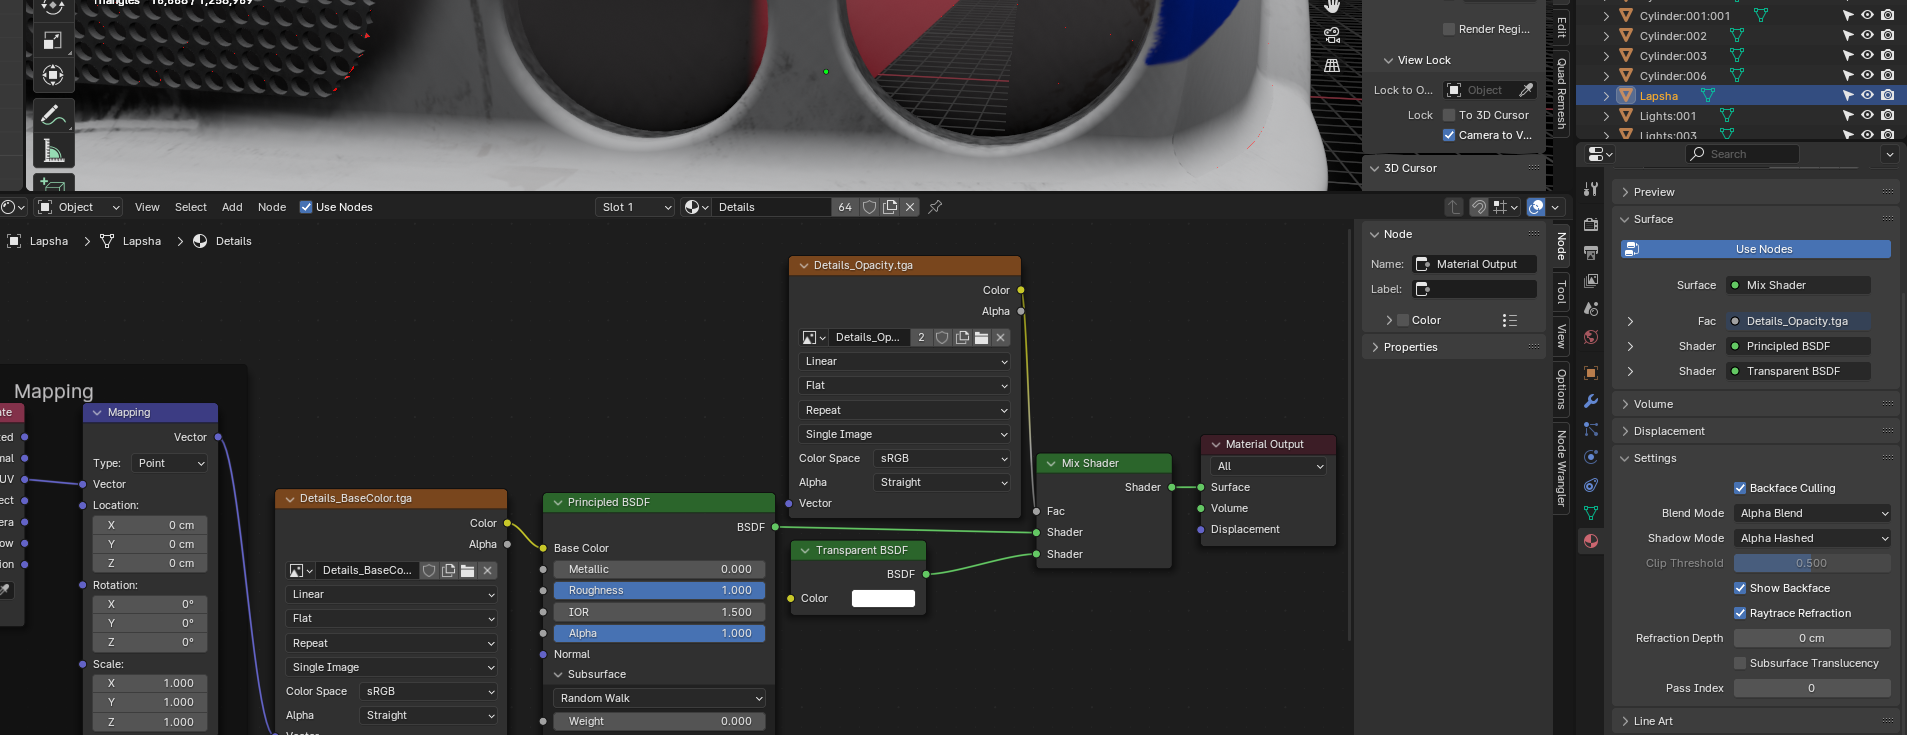Select the Transform tool in viewport toolbar
The width and height of the screenshot is (1907, 735).
point(53,75)
